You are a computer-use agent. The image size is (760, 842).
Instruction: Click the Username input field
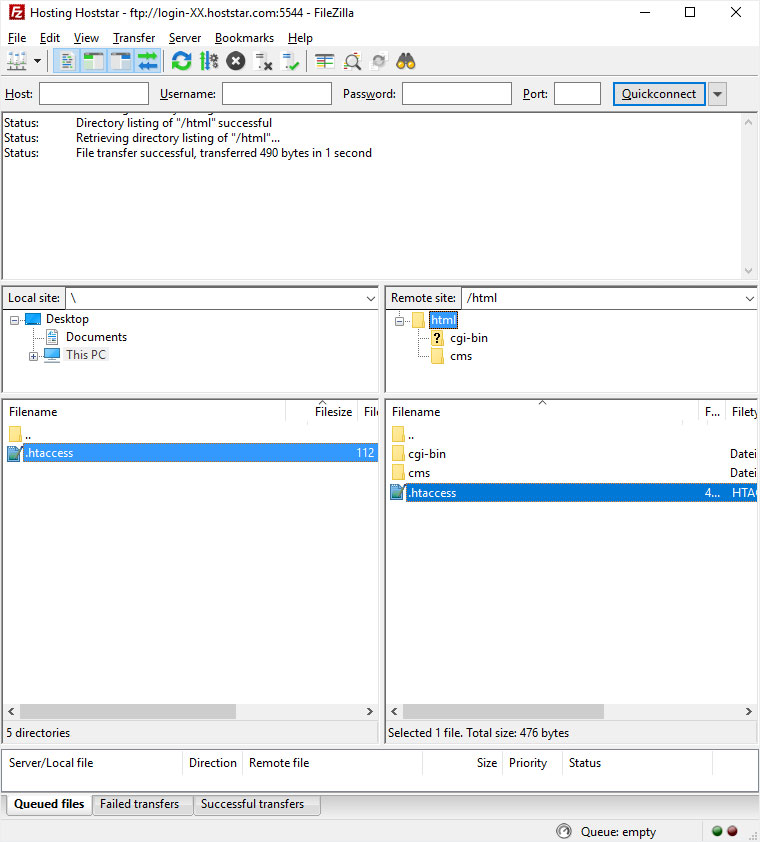click(277, 94)
